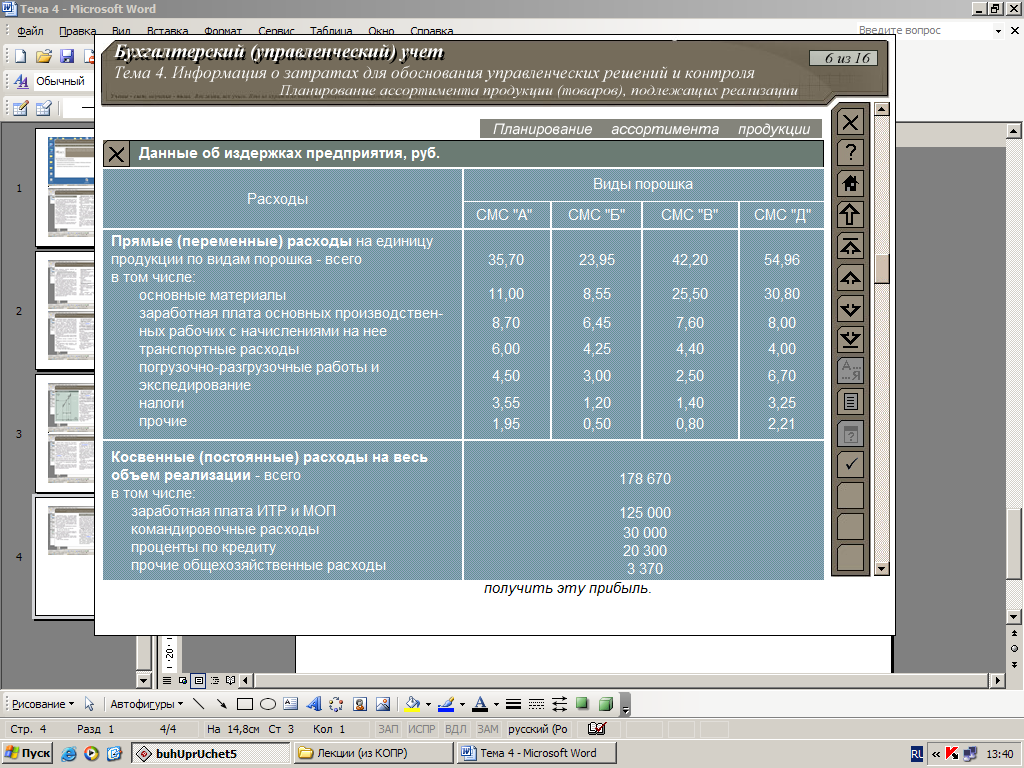Open the Окно menu
Screen dimensions: 1024x768
(381, 31)
